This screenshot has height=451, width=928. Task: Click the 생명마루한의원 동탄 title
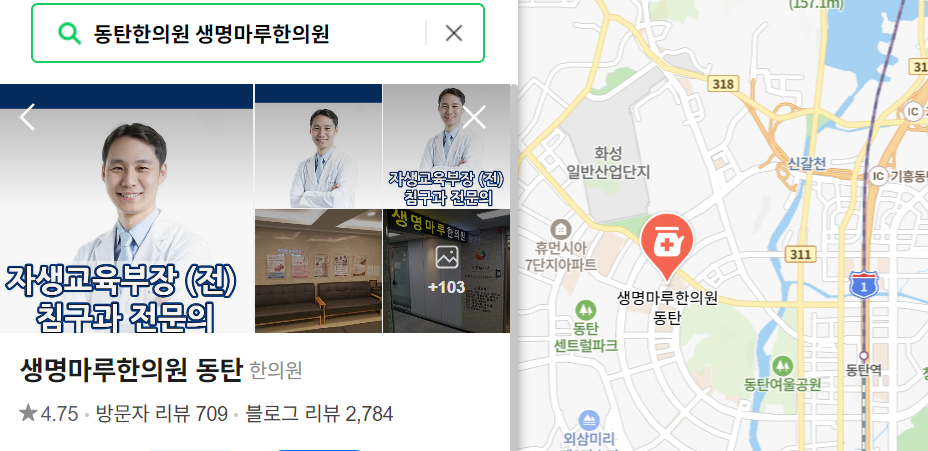131,371
